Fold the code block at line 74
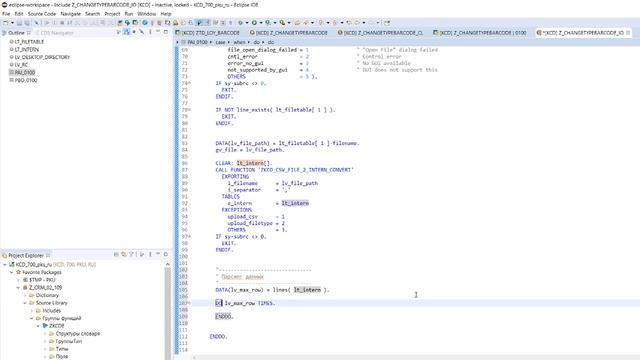This screenshot has width=640, height=360. point(189,83)
